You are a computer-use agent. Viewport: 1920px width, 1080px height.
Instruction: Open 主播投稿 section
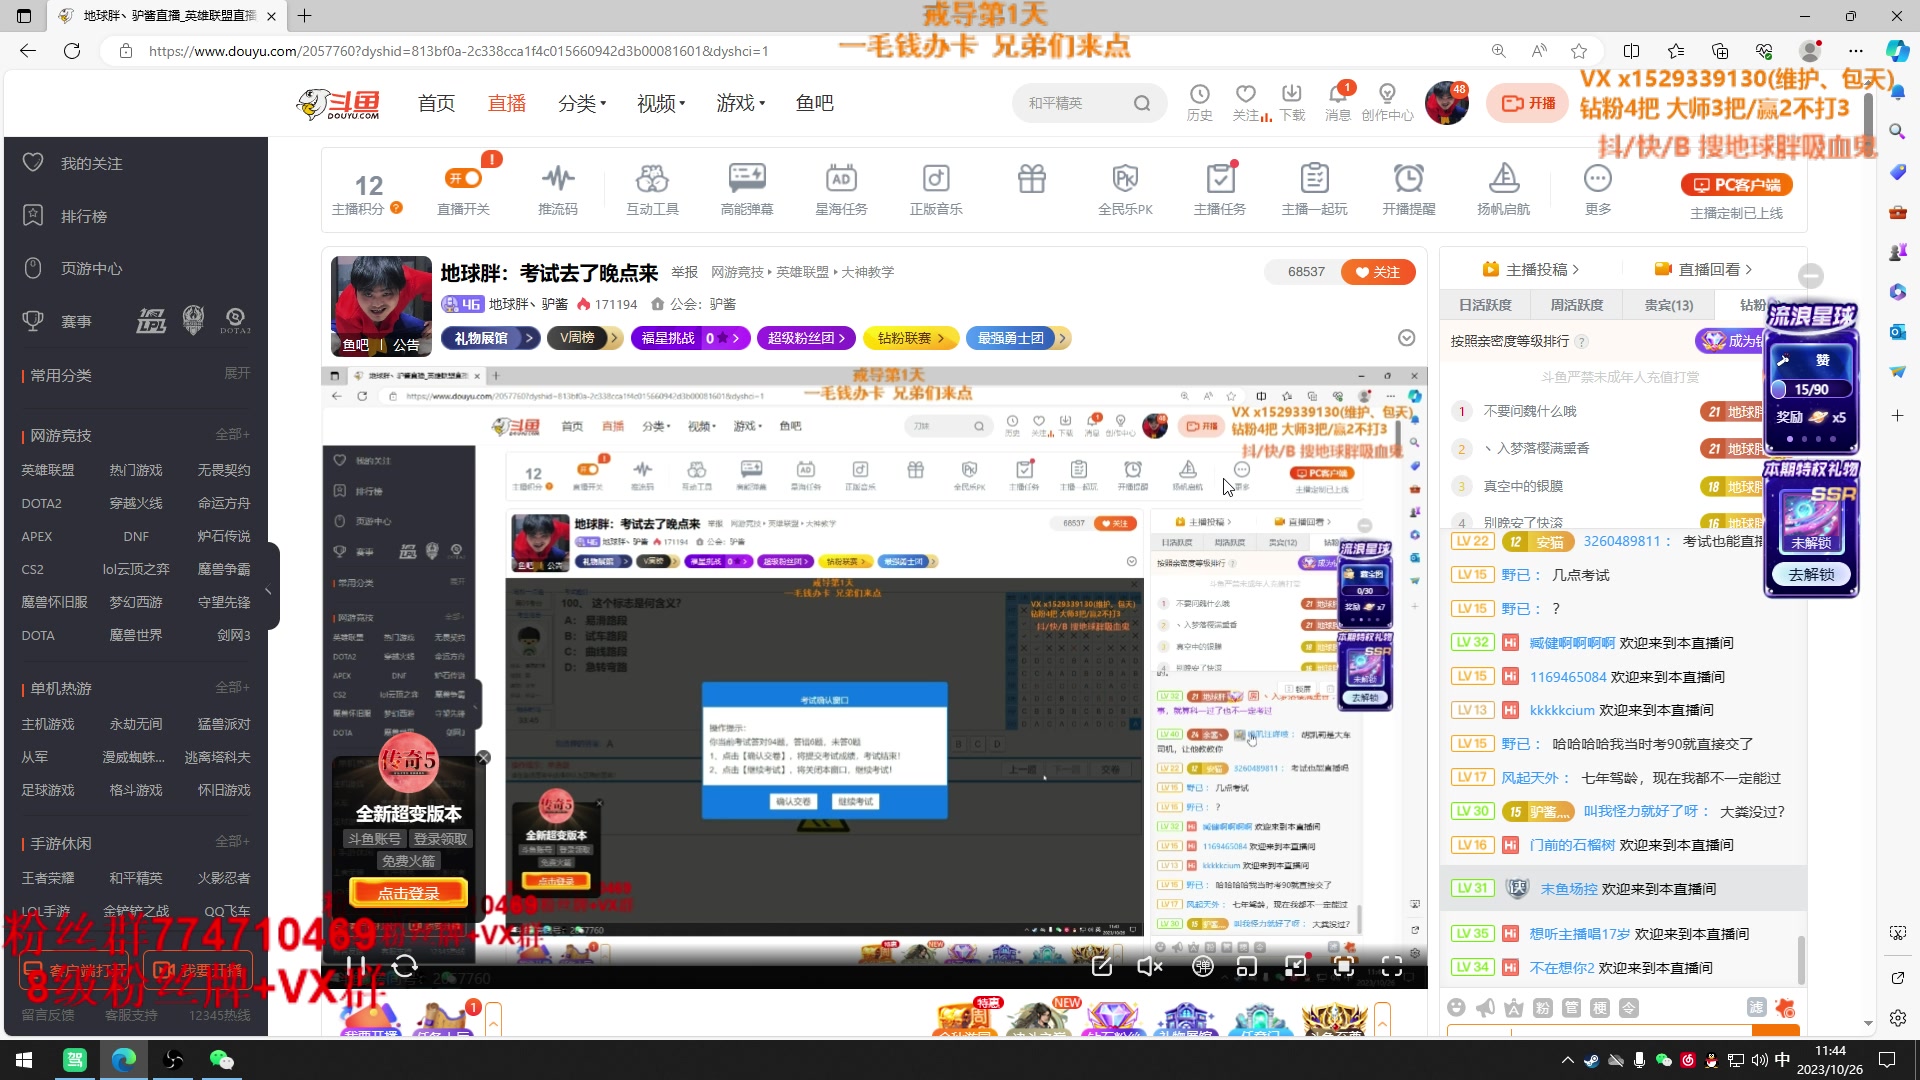point(1531,269)
